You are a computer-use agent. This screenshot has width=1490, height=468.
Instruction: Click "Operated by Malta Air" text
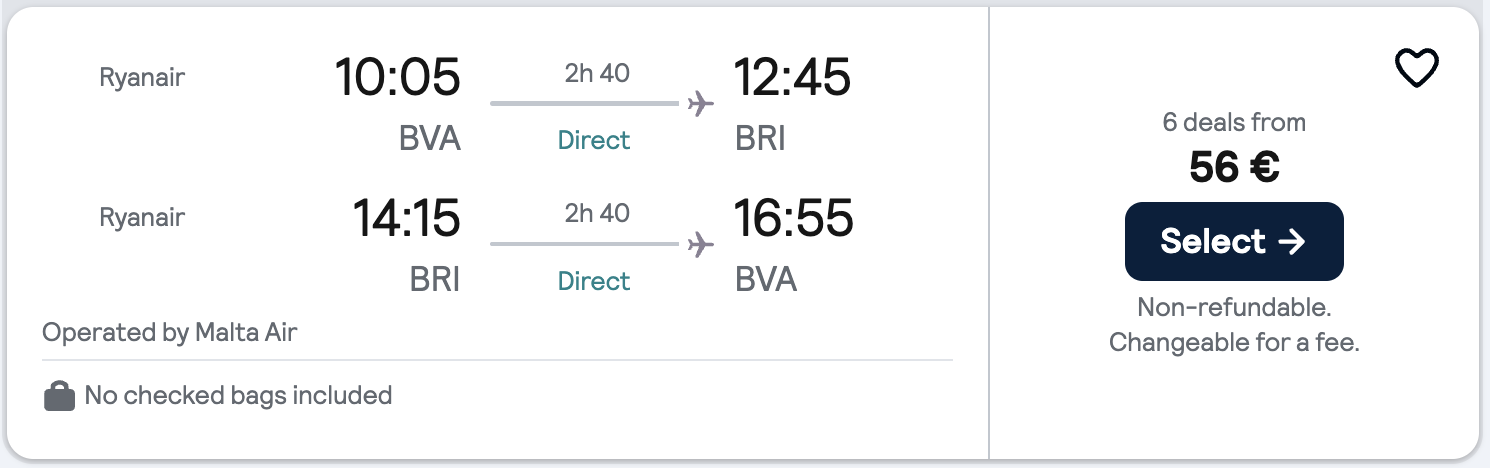[x=170, y=332]
